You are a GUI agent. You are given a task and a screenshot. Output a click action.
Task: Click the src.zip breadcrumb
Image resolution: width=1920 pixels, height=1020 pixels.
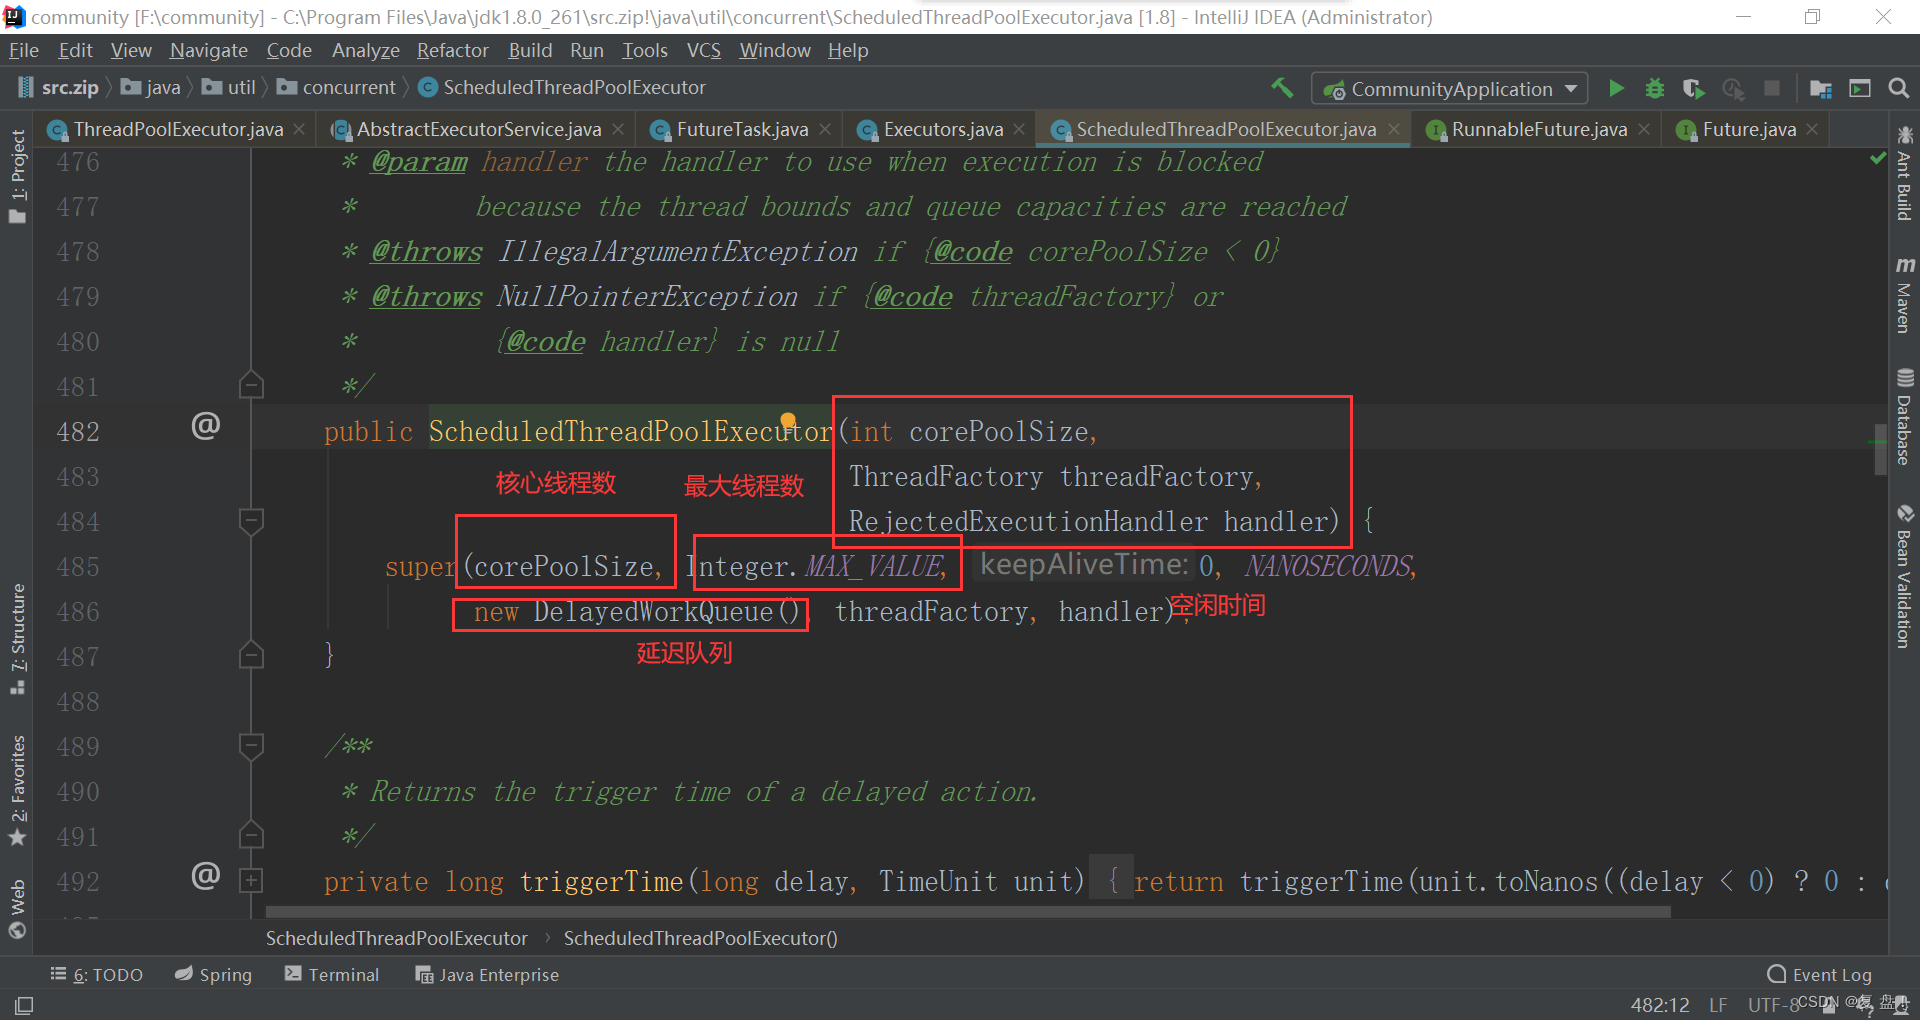coord(59,88)
